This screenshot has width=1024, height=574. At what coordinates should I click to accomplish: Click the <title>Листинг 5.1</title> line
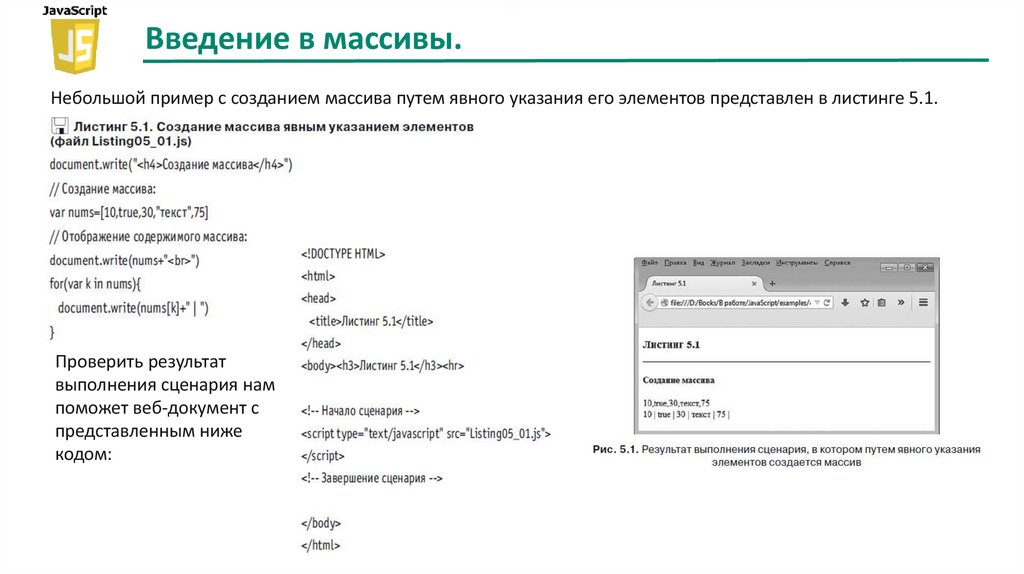point(371,321)
